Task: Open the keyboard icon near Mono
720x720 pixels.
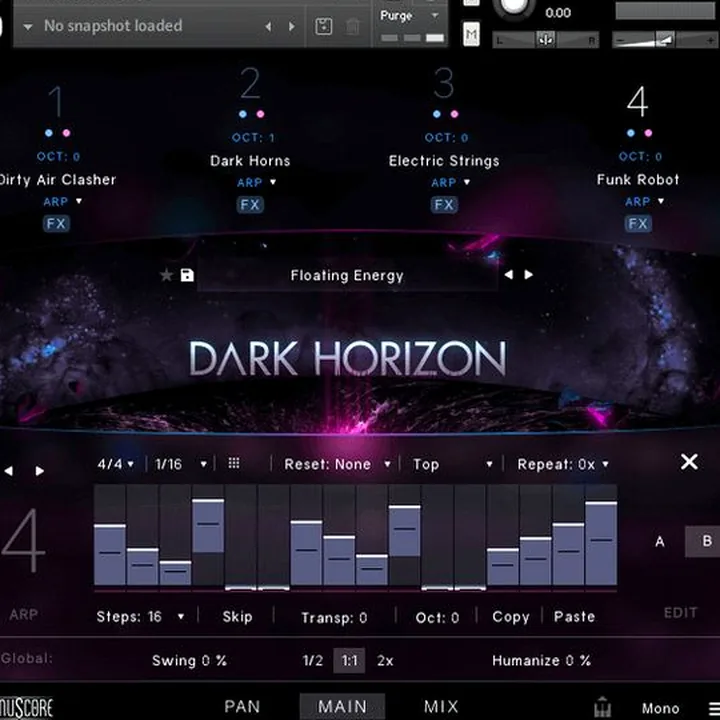Action: 602,707
